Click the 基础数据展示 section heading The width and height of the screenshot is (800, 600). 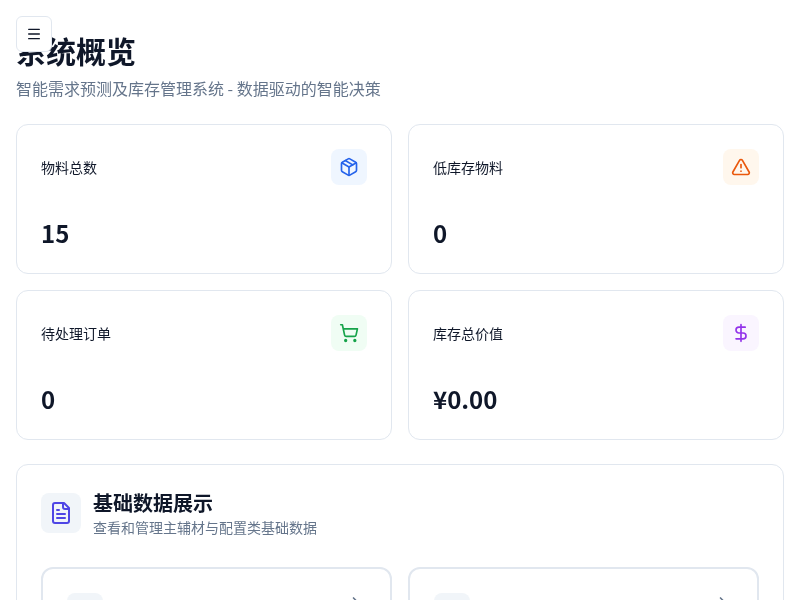tap(153, 504)
